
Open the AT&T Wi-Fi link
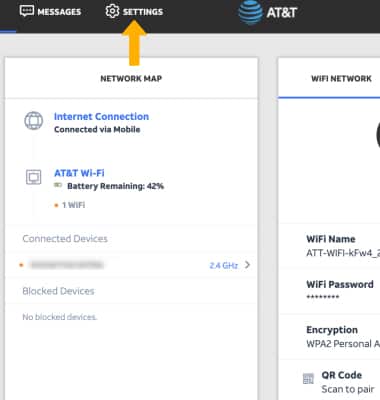pyautogui.click(x=79, y=173)
